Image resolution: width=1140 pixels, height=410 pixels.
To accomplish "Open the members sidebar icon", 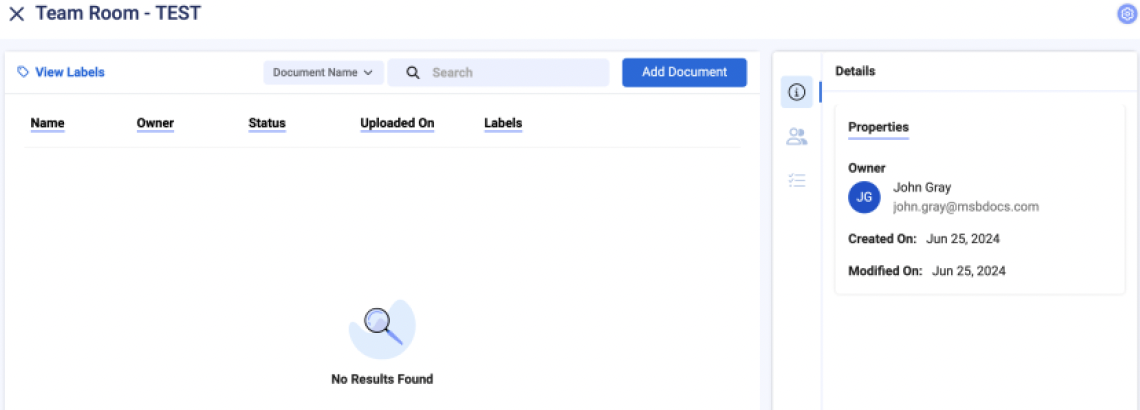I will click(797, 137).
